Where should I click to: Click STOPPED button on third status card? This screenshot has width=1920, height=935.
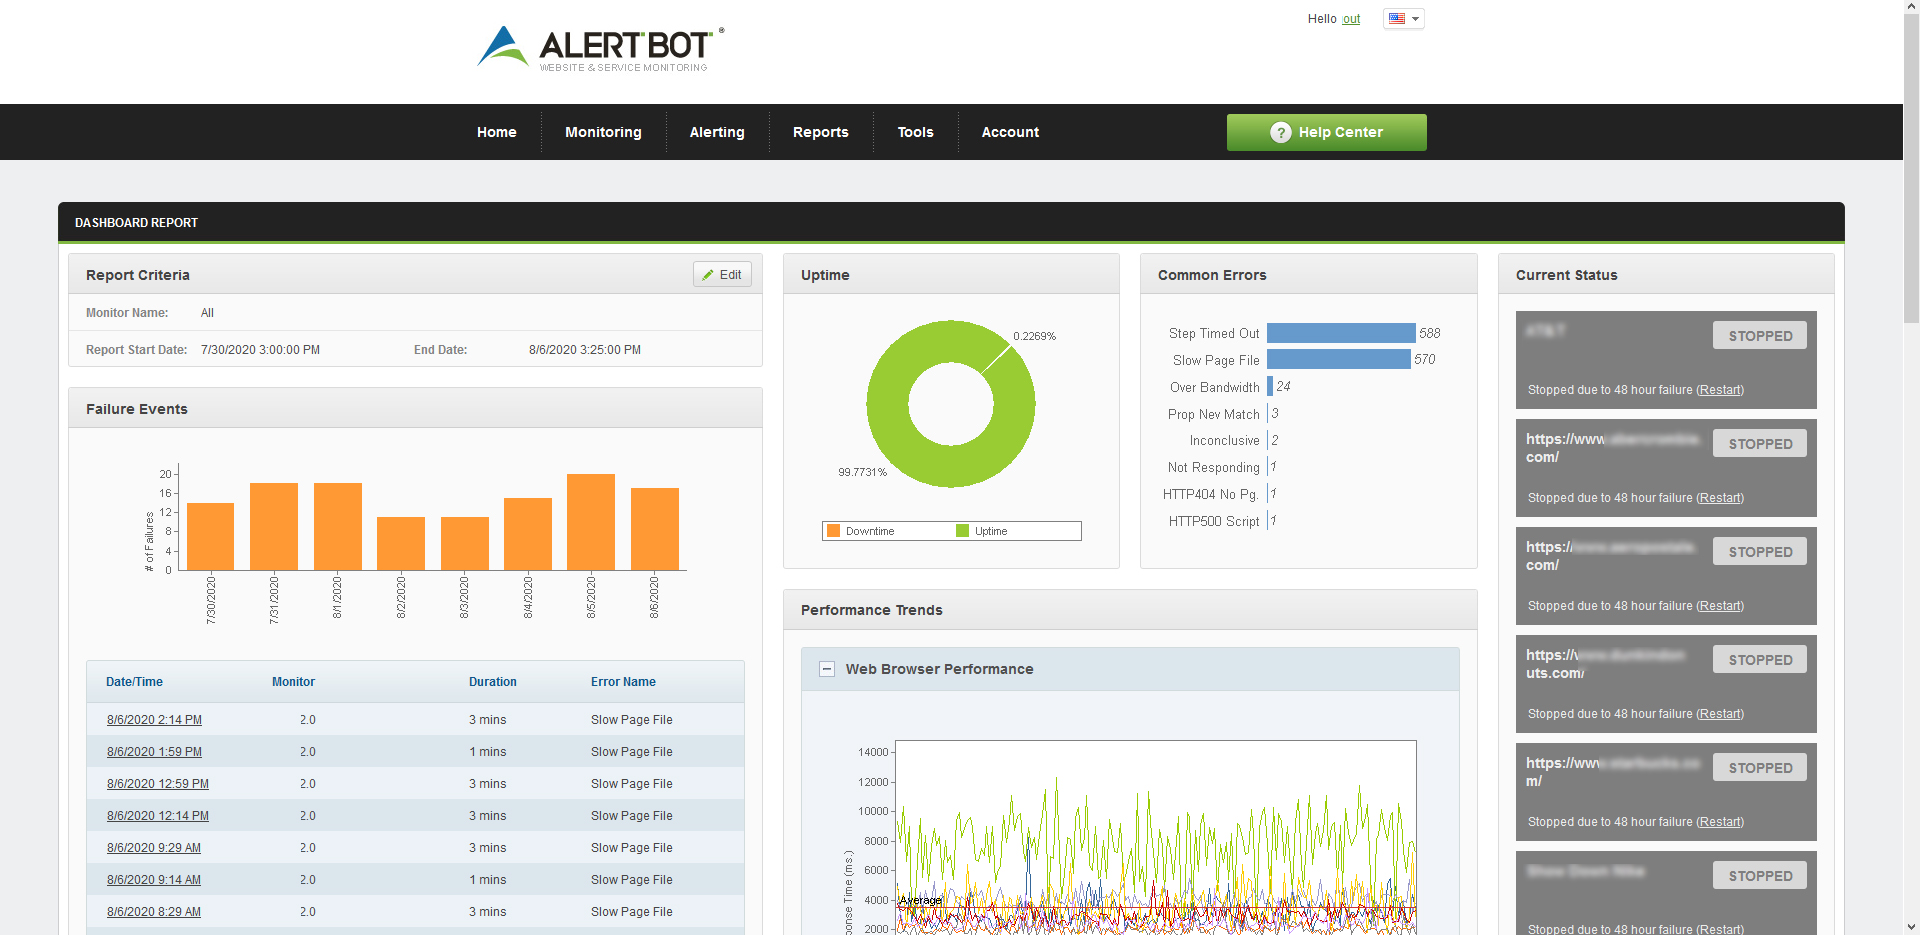tap(1760, 552)
